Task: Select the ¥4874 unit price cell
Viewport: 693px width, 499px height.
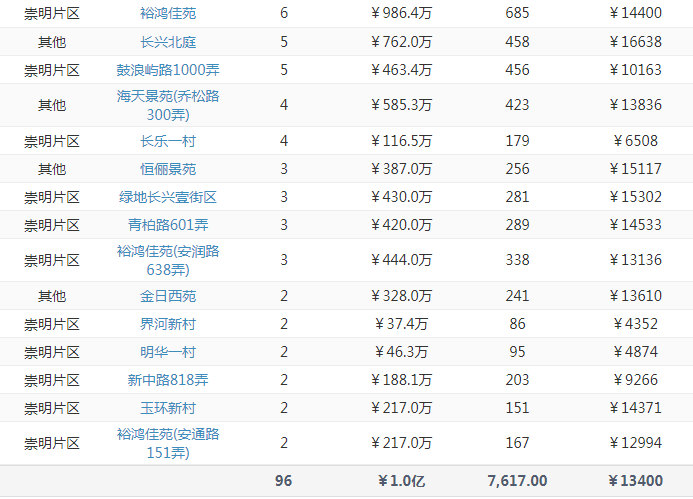Action: pos(636,352)
